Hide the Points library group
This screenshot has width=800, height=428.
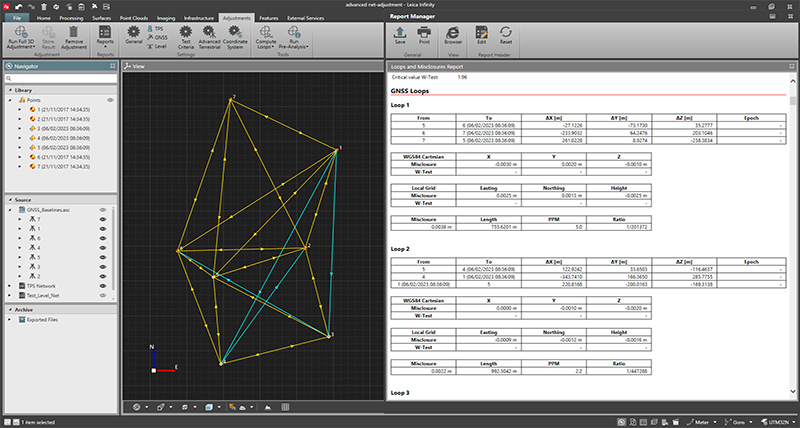[x=109, y=100]
